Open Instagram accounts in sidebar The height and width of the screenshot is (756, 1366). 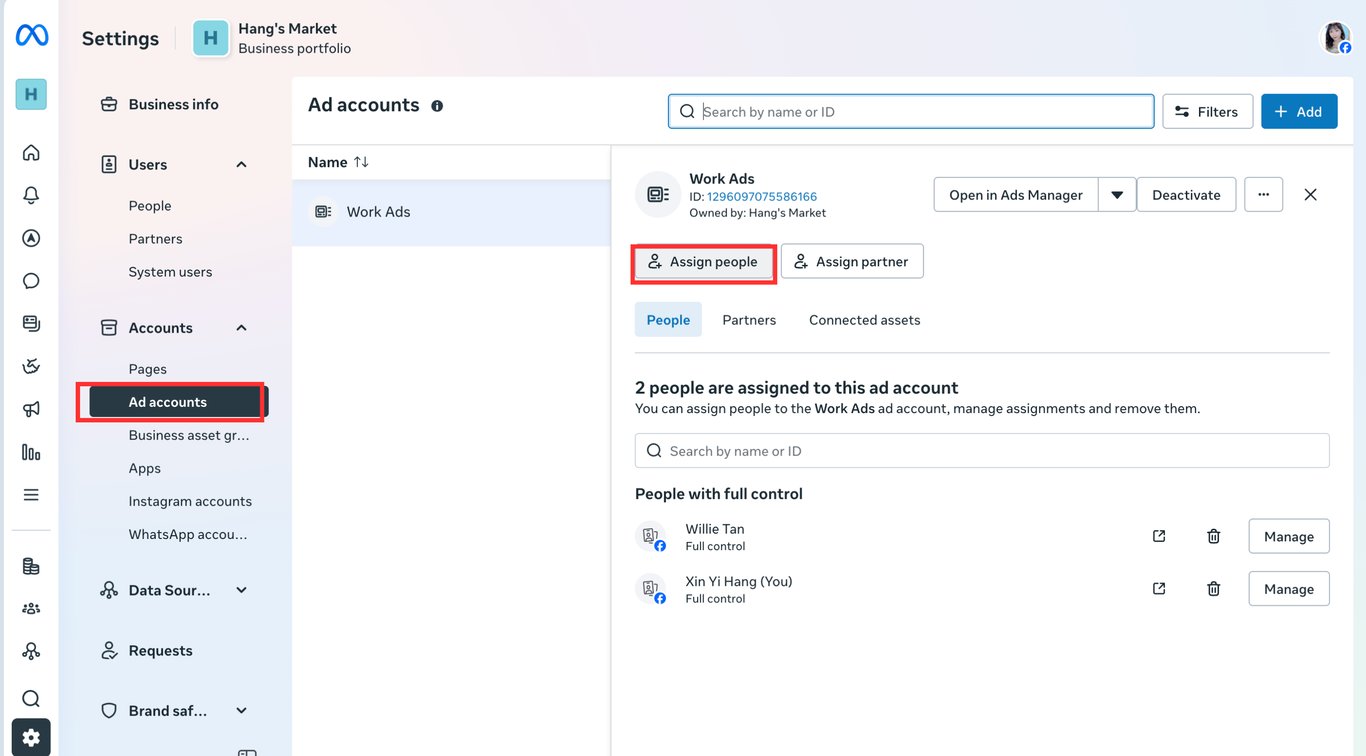point(190,501)
